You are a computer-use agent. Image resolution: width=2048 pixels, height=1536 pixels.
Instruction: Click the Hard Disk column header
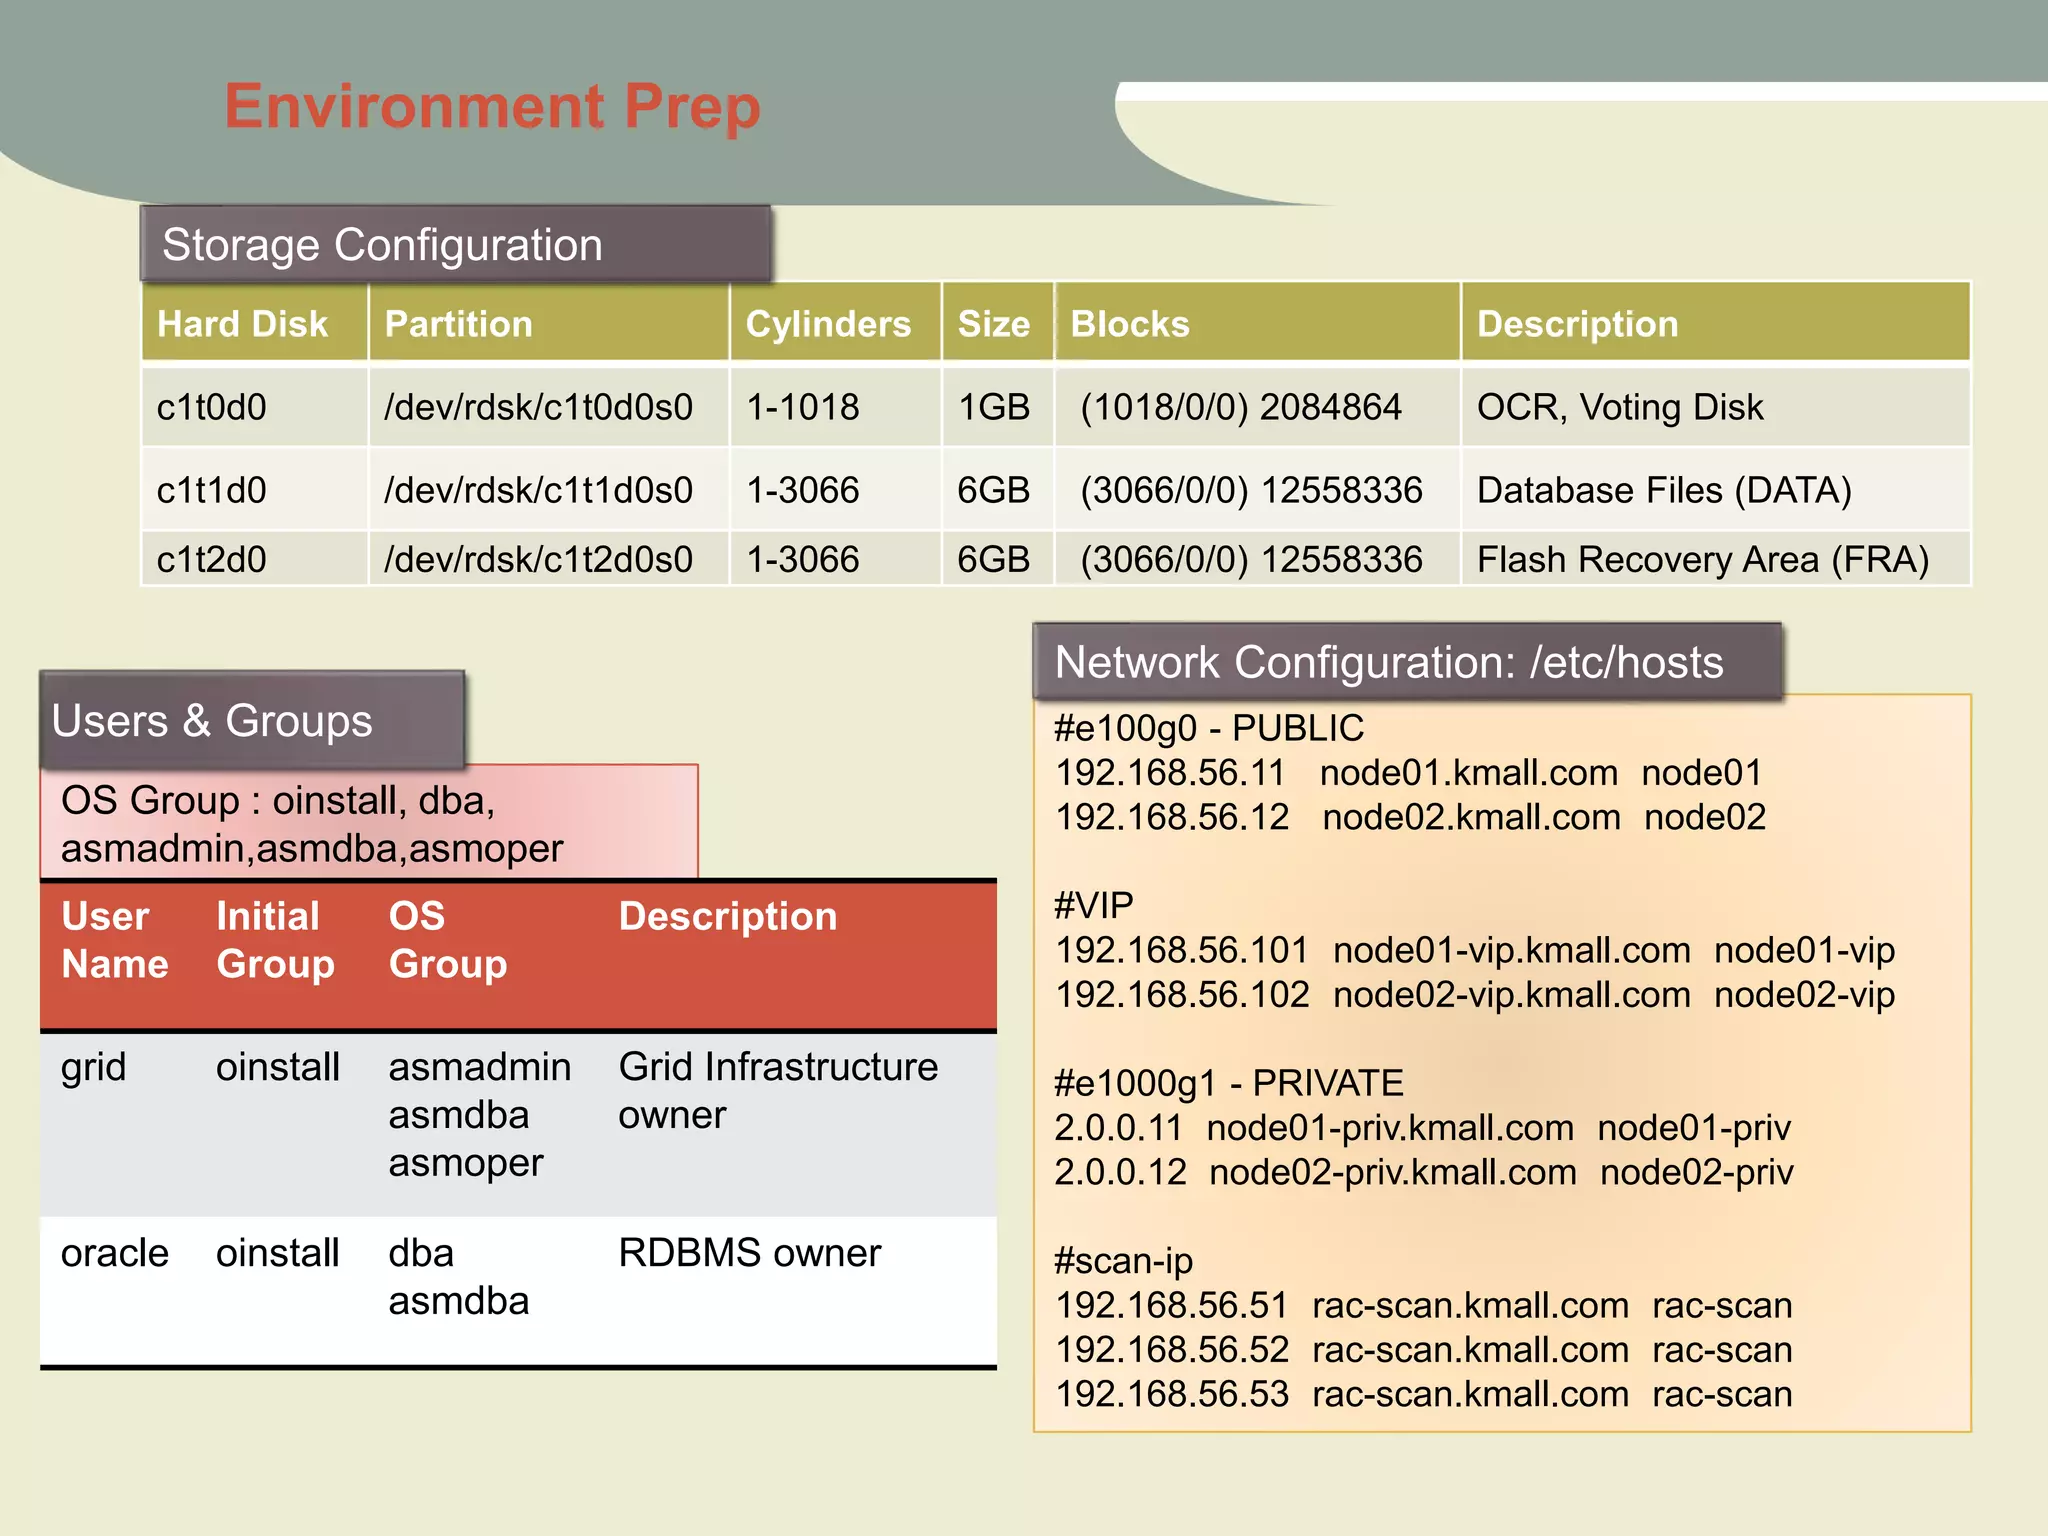(255, 323)
